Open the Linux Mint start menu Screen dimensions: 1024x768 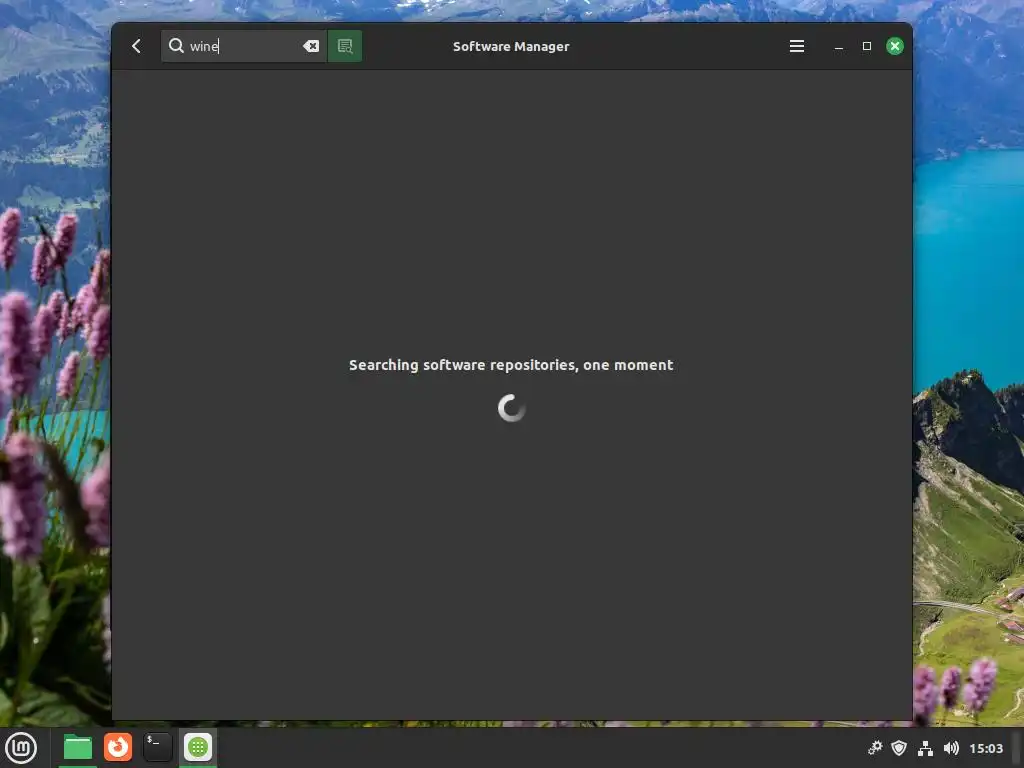pos(21,748)
